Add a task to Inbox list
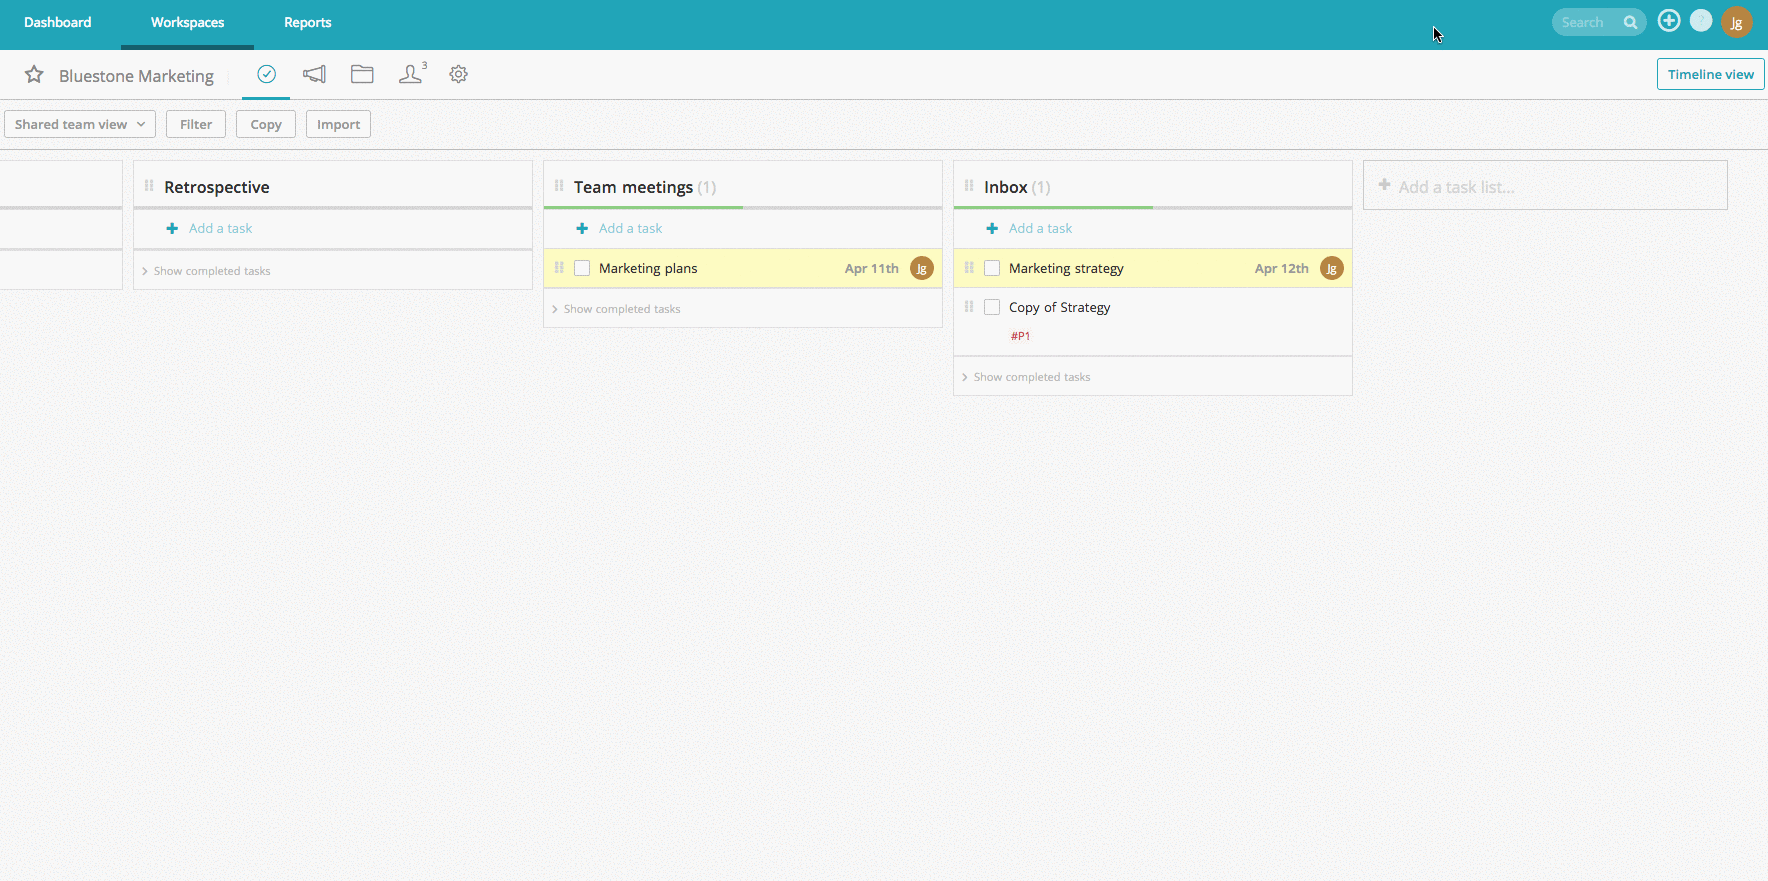The image size is (1768, 881). pos(1040,229)
